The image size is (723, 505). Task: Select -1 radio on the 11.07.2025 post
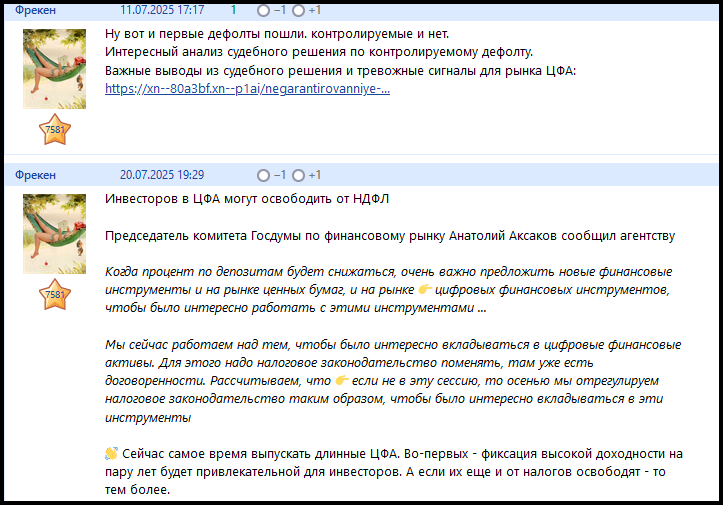pos(263,11)
